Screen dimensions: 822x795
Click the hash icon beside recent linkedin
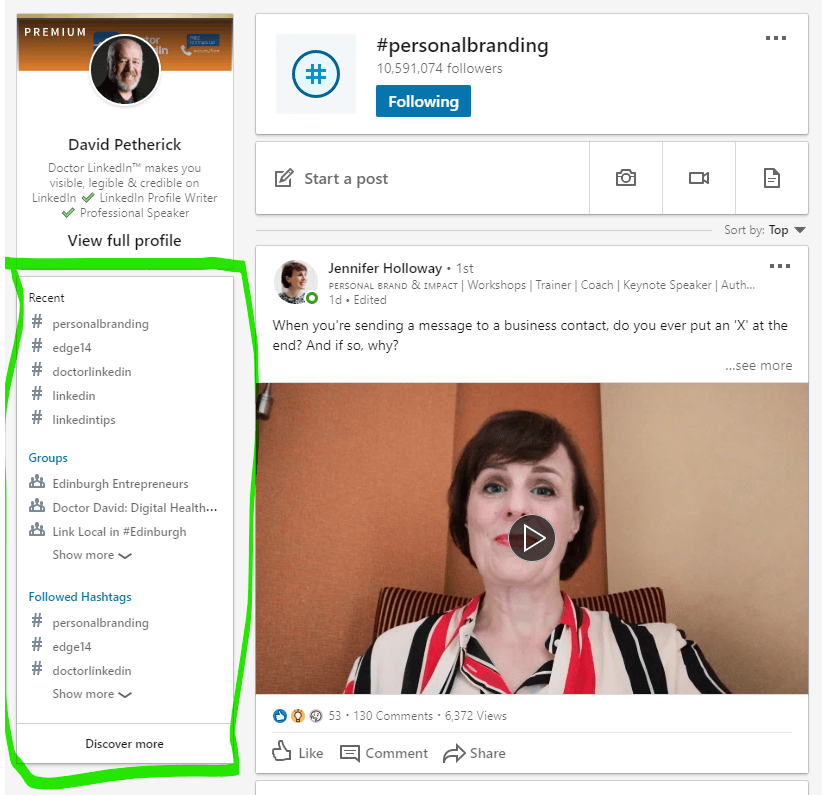(37, 393)
